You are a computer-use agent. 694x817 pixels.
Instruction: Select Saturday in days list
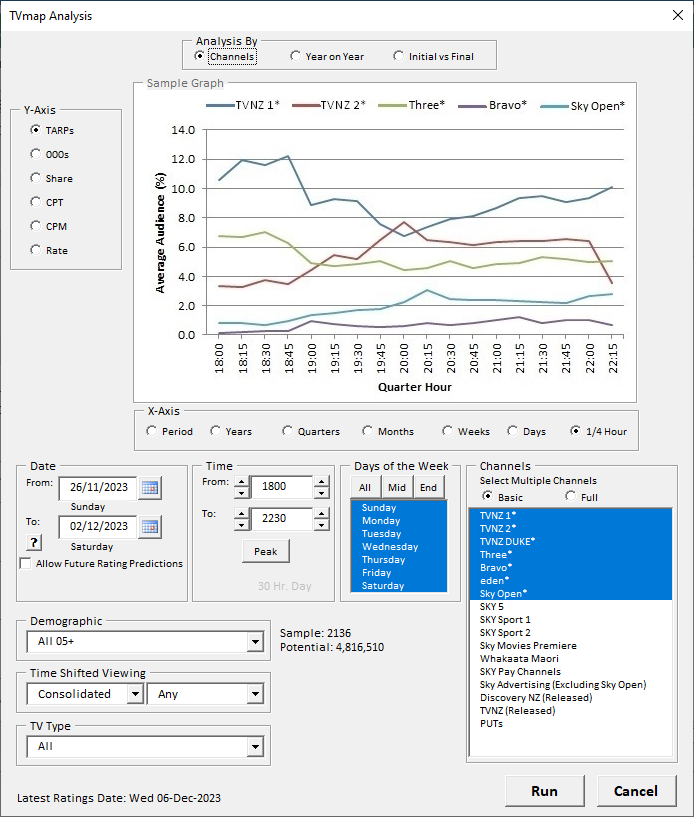(399, 586)
